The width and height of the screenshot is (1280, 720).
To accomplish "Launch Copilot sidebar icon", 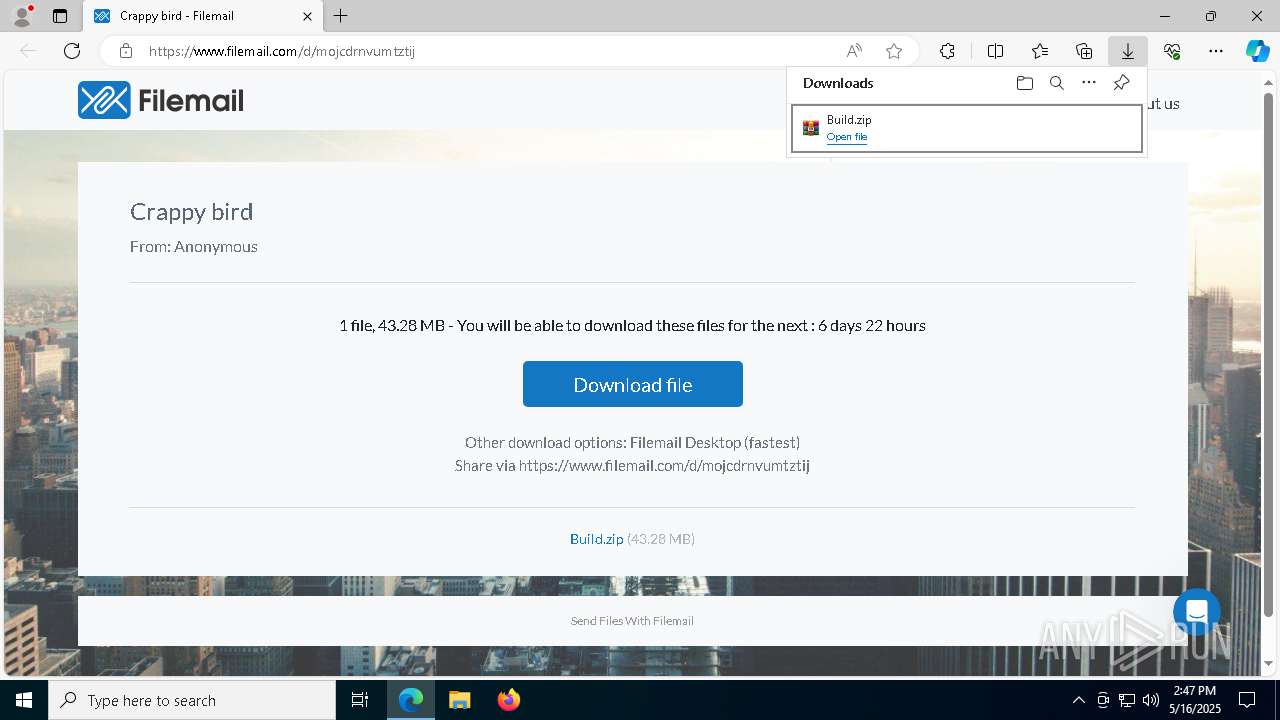I will point(1257,51).
